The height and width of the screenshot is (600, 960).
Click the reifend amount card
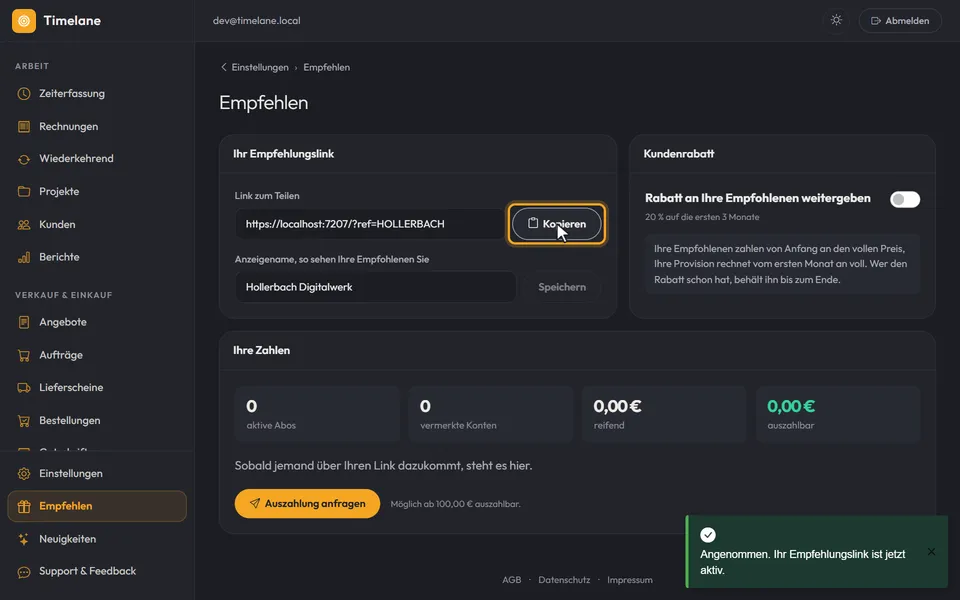(664, 414)
